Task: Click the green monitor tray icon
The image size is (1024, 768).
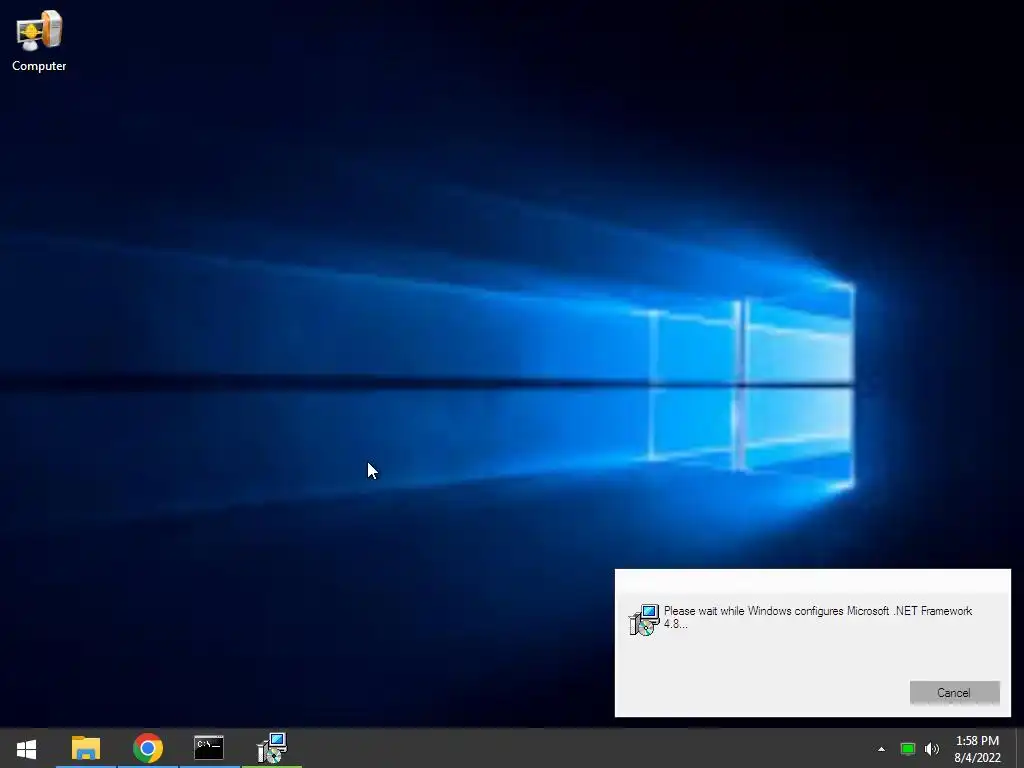Action: (908, 749)
